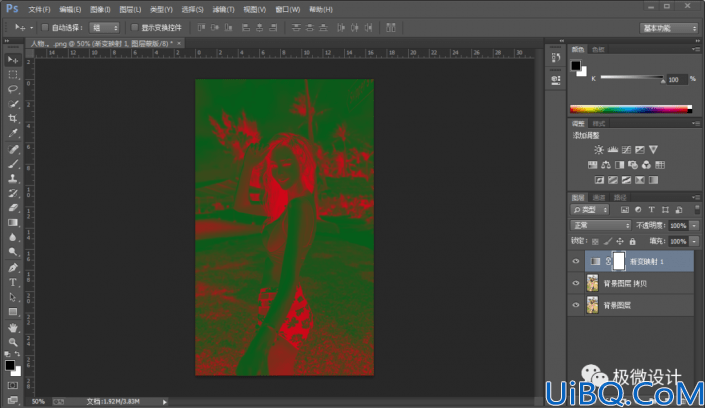Viewport: 705px width, 408px height.
Task: Add a Levels adjustment layer
Action: [612, 150]
